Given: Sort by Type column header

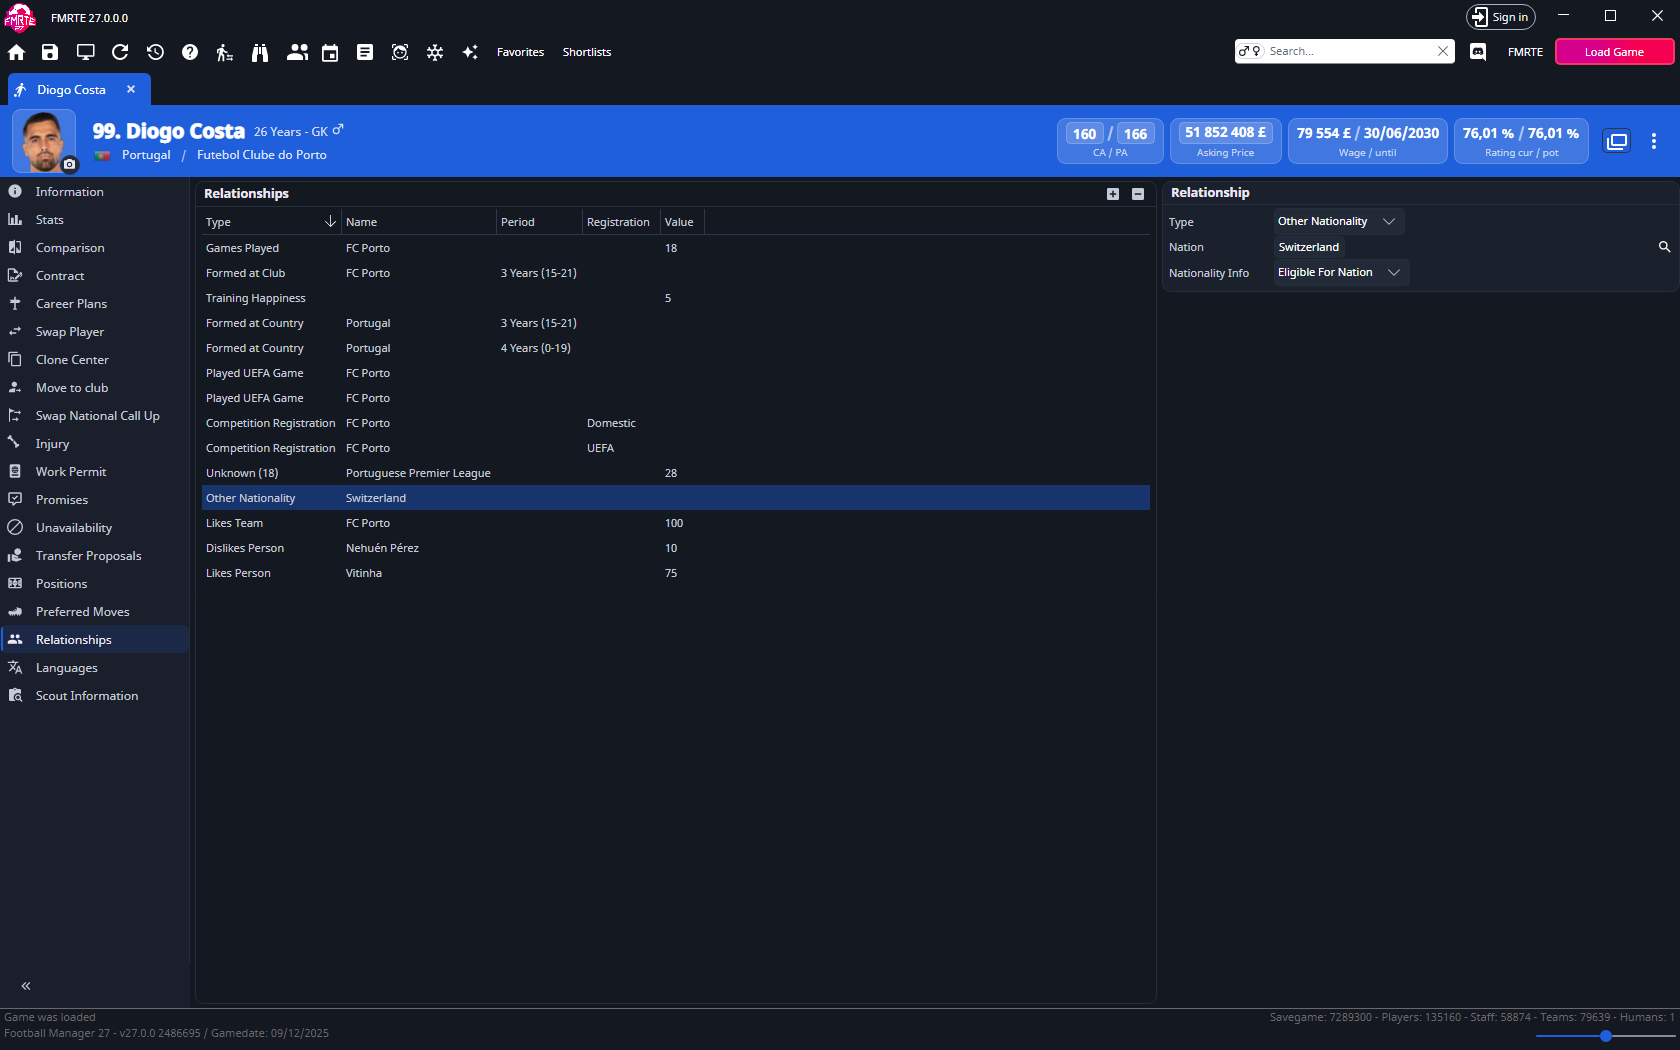Looking at the screenshot, I should (270, 222).
